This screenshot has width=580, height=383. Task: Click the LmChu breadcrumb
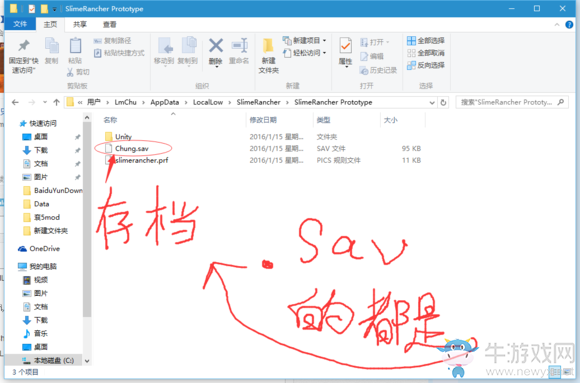(x=125, y=102)
